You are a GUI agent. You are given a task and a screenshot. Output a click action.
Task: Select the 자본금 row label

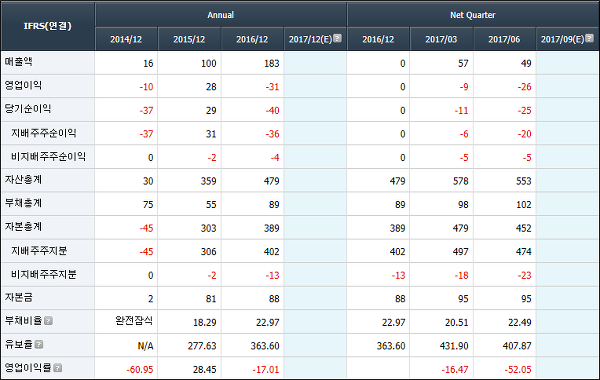(x=18, y=297)
